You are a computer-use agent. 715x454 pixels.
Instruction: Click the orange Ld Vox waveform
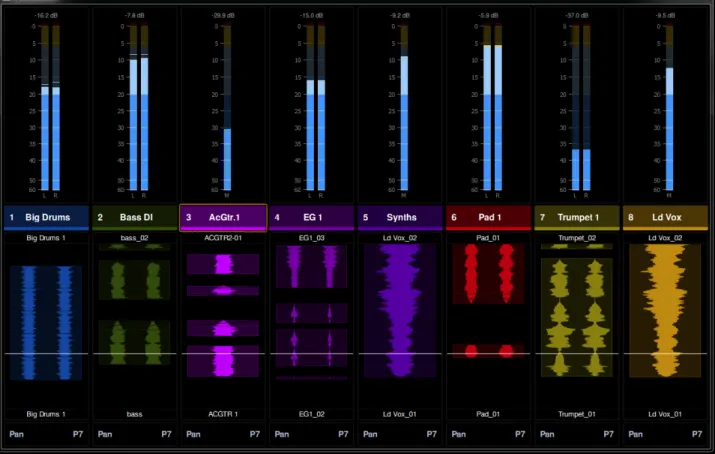665,311
